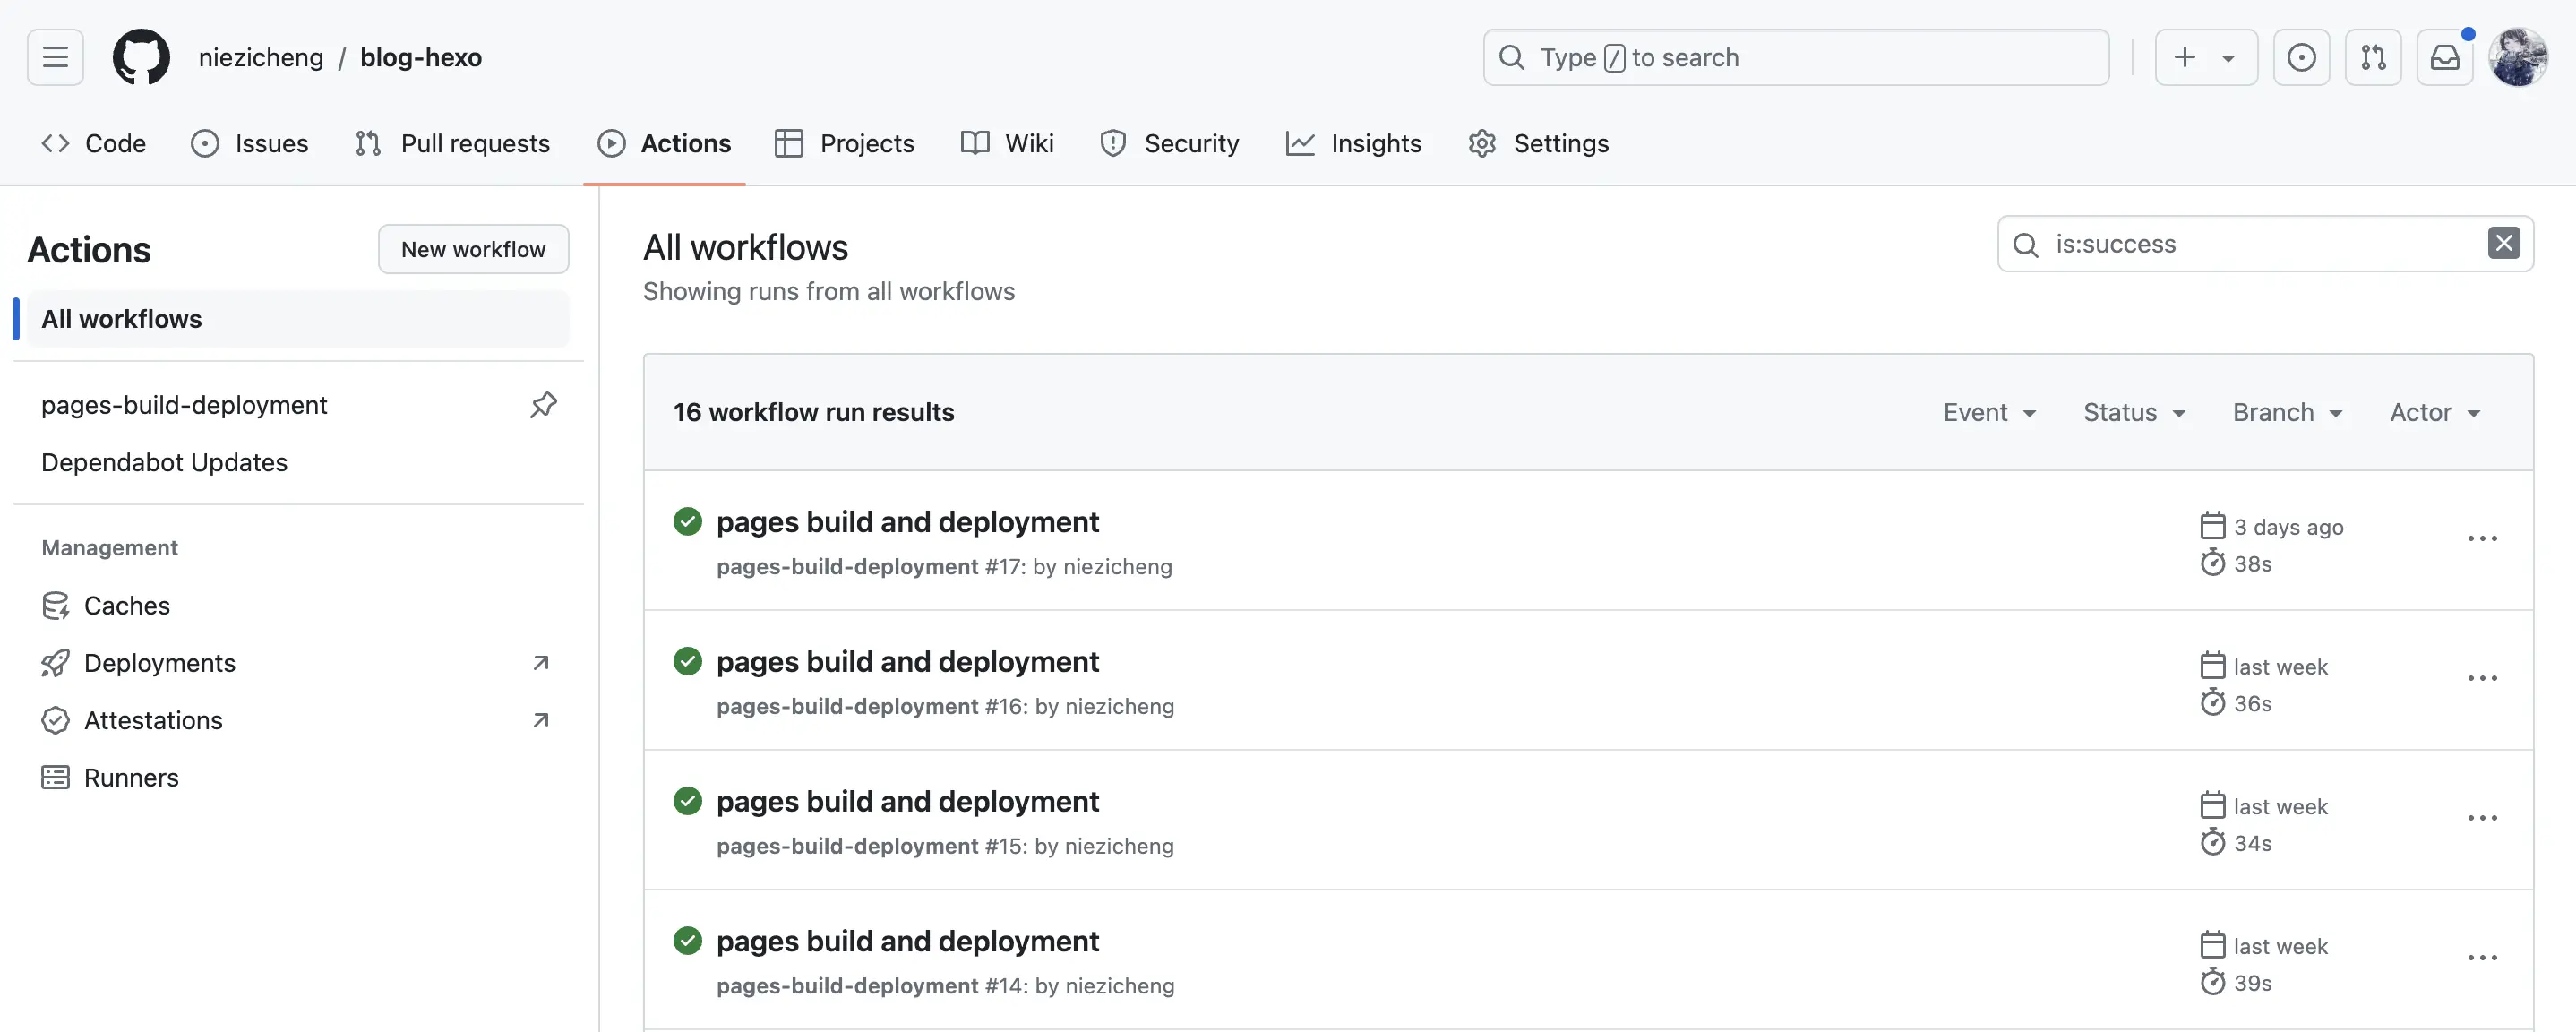
Task: Clear the is:success filter
Action: (x=2503, y=243)
